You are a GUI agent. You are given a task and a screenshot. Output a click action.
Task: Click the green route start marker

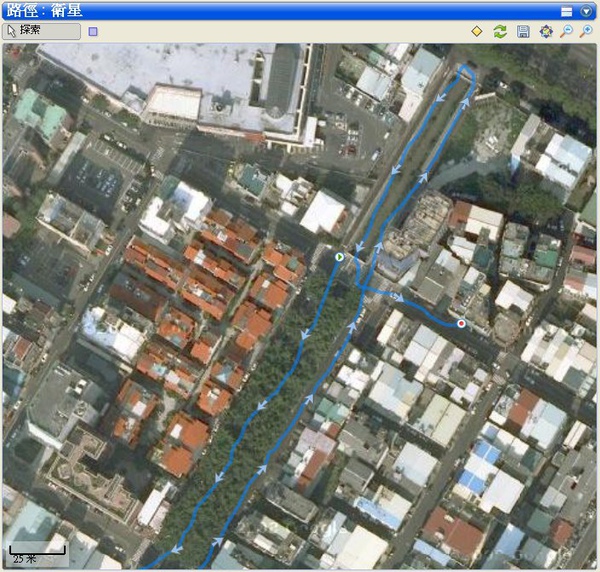pyautogui.click(x=339, y=257)
